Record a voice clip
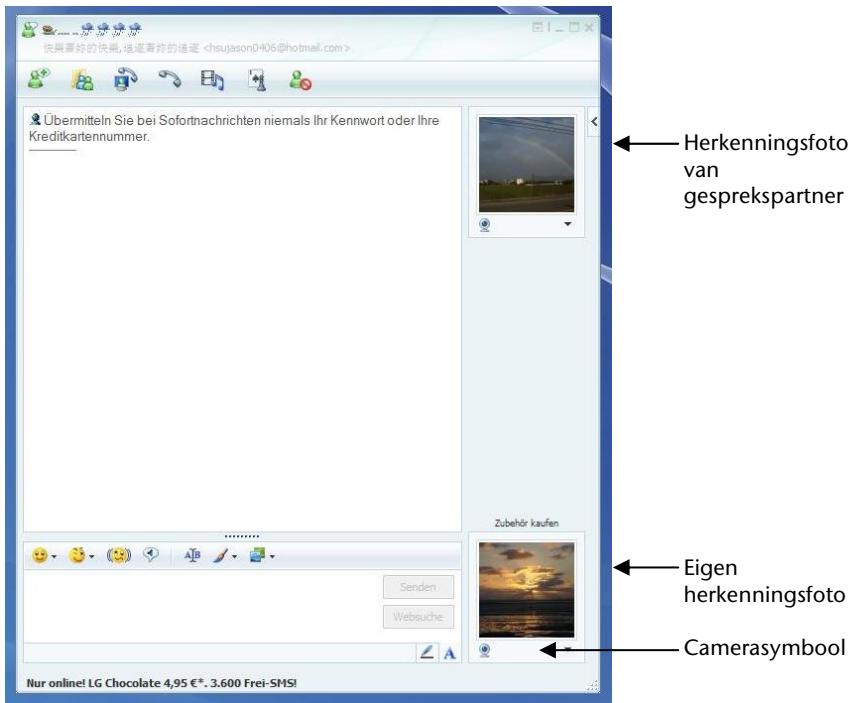 pos(150,555)
